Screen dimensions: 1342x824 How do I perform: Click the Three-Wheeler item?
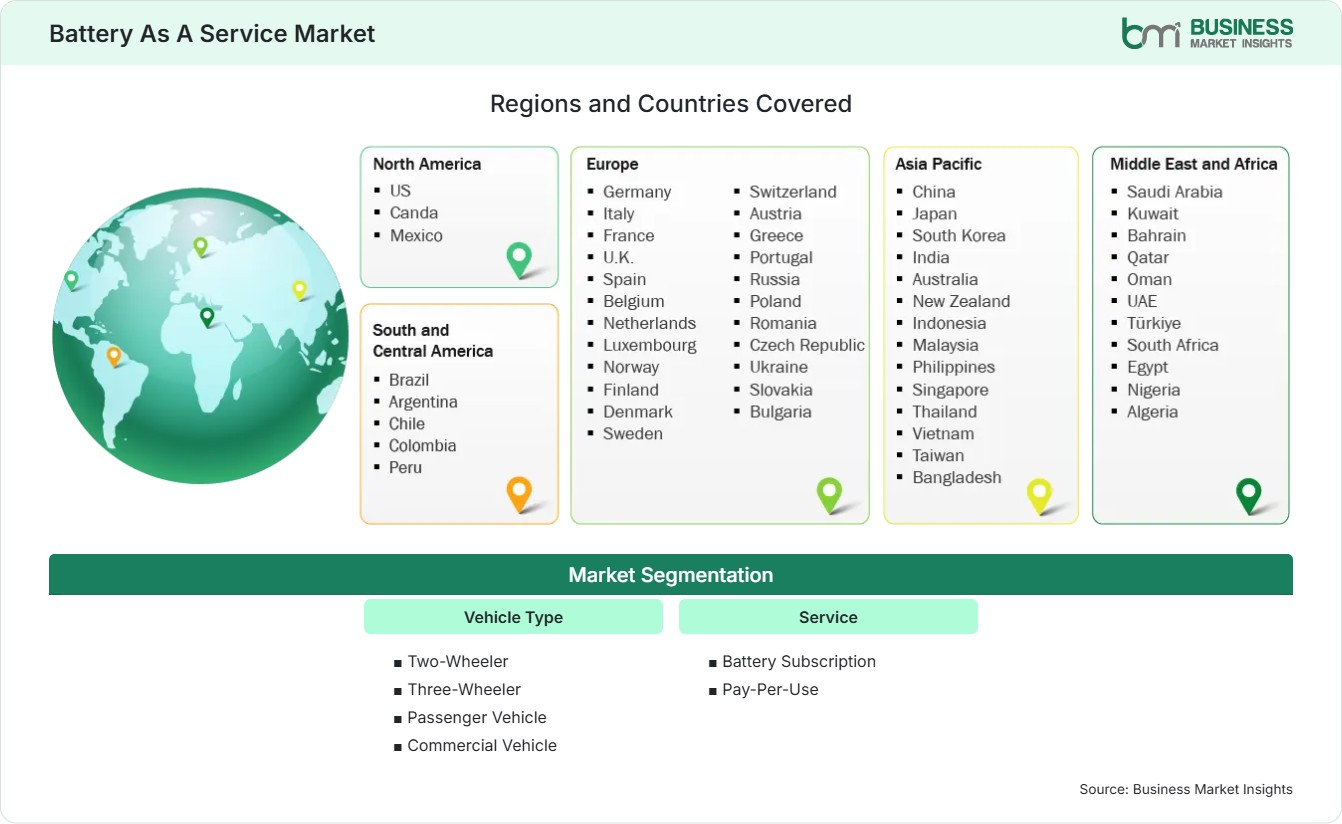463,689
